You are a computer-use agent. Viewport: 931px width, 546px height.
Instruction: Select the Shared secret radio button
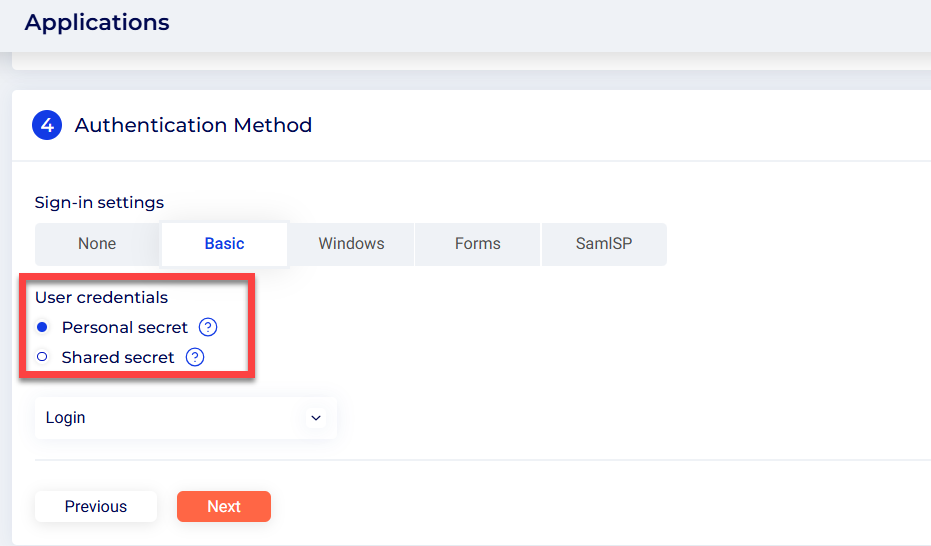click(x=42, y=357)
